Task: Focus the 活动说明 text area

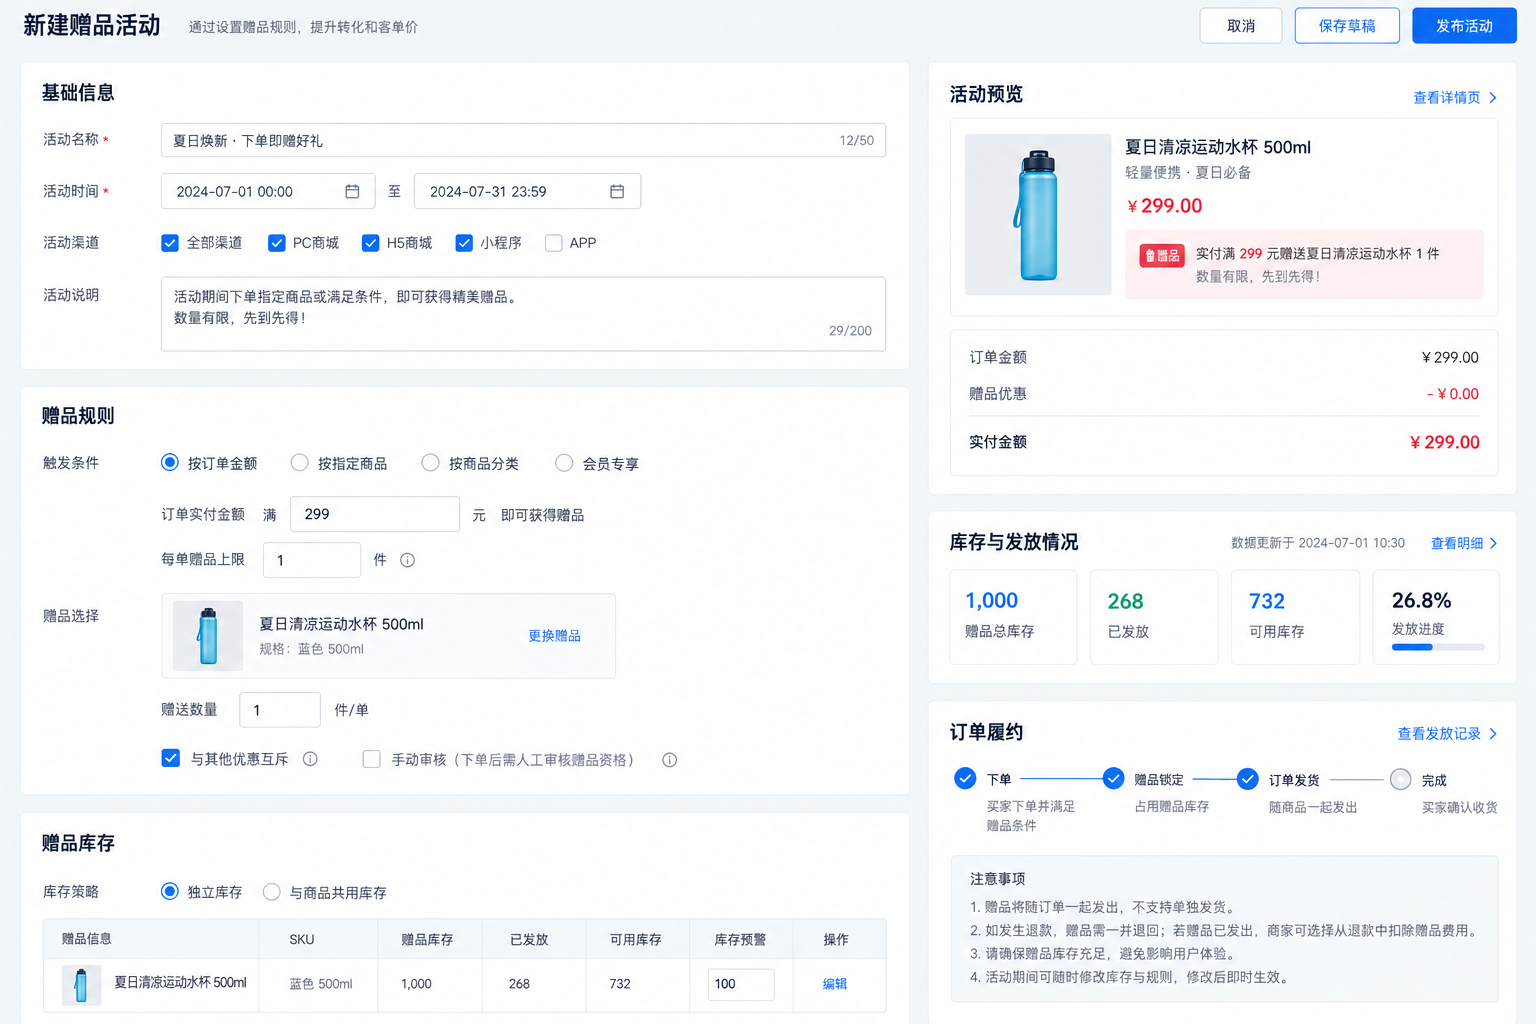Action: (x=523, y=314)
